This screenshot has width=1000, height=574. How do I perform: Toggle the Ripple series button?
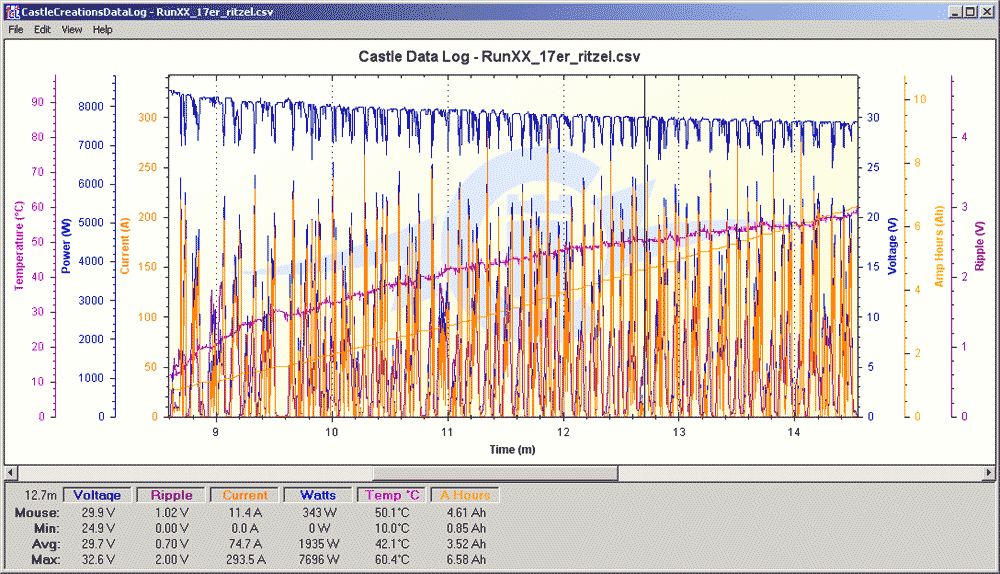point(172,495)
